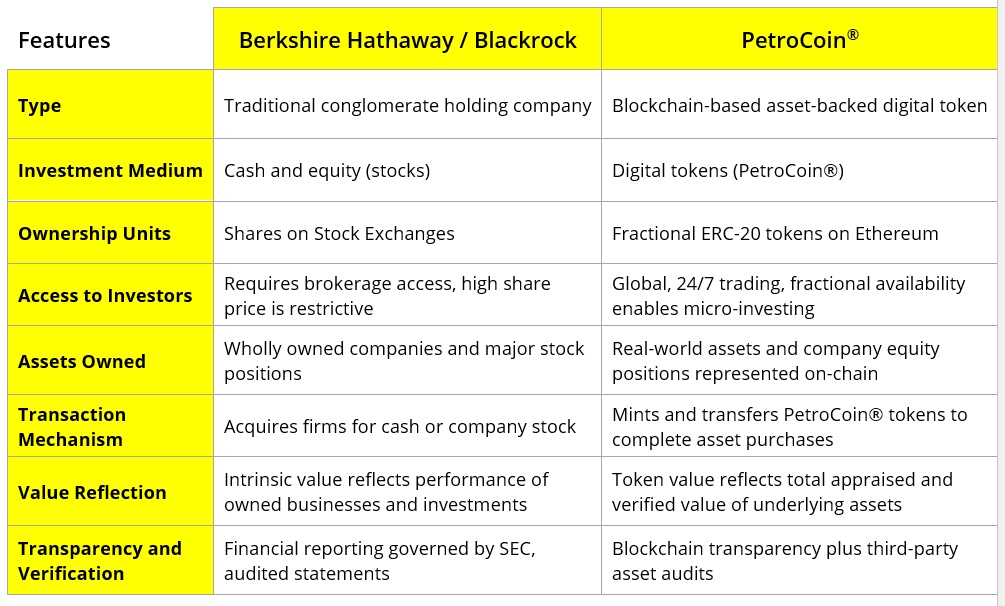Click the "Shares on Stock Exchanges" cell
The image size is (1005, 606).
tap(339, 234)
